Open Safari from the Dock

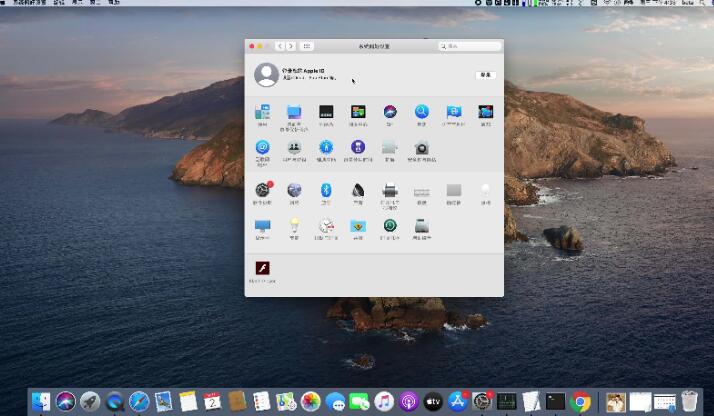point(139,402)
